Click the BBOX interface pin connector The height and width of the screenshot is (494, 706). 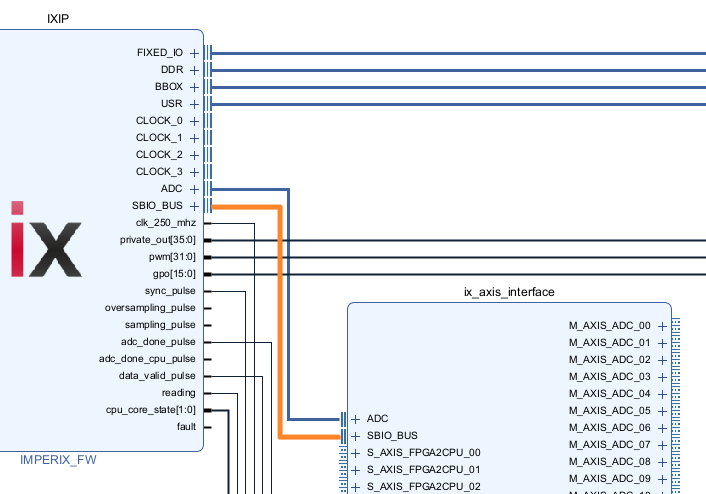point(207,87)
